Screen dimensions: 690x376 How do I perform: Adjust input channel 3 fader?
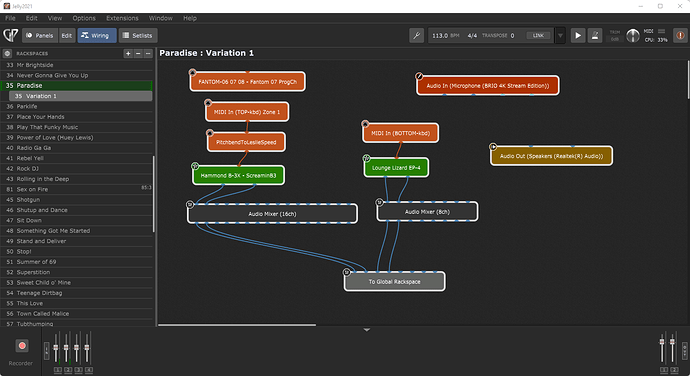77,347
